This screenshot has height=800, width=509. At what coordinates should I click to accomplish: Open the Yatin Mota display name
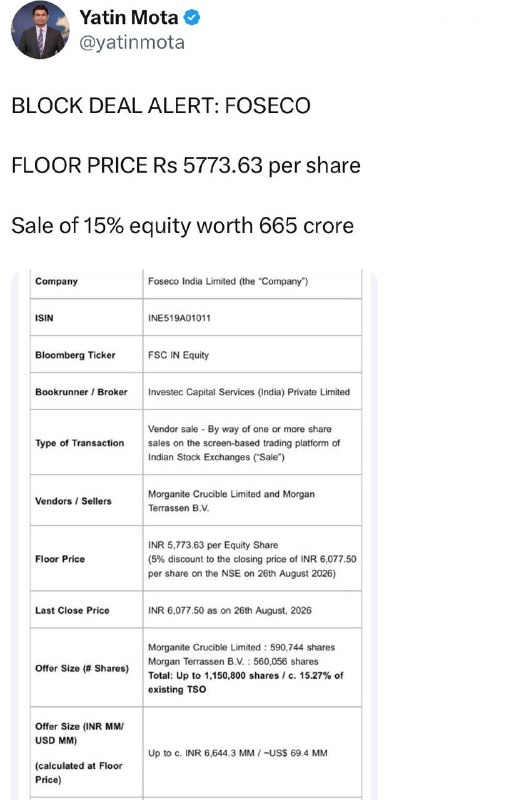pyautogui.click(x=129, y=18)
